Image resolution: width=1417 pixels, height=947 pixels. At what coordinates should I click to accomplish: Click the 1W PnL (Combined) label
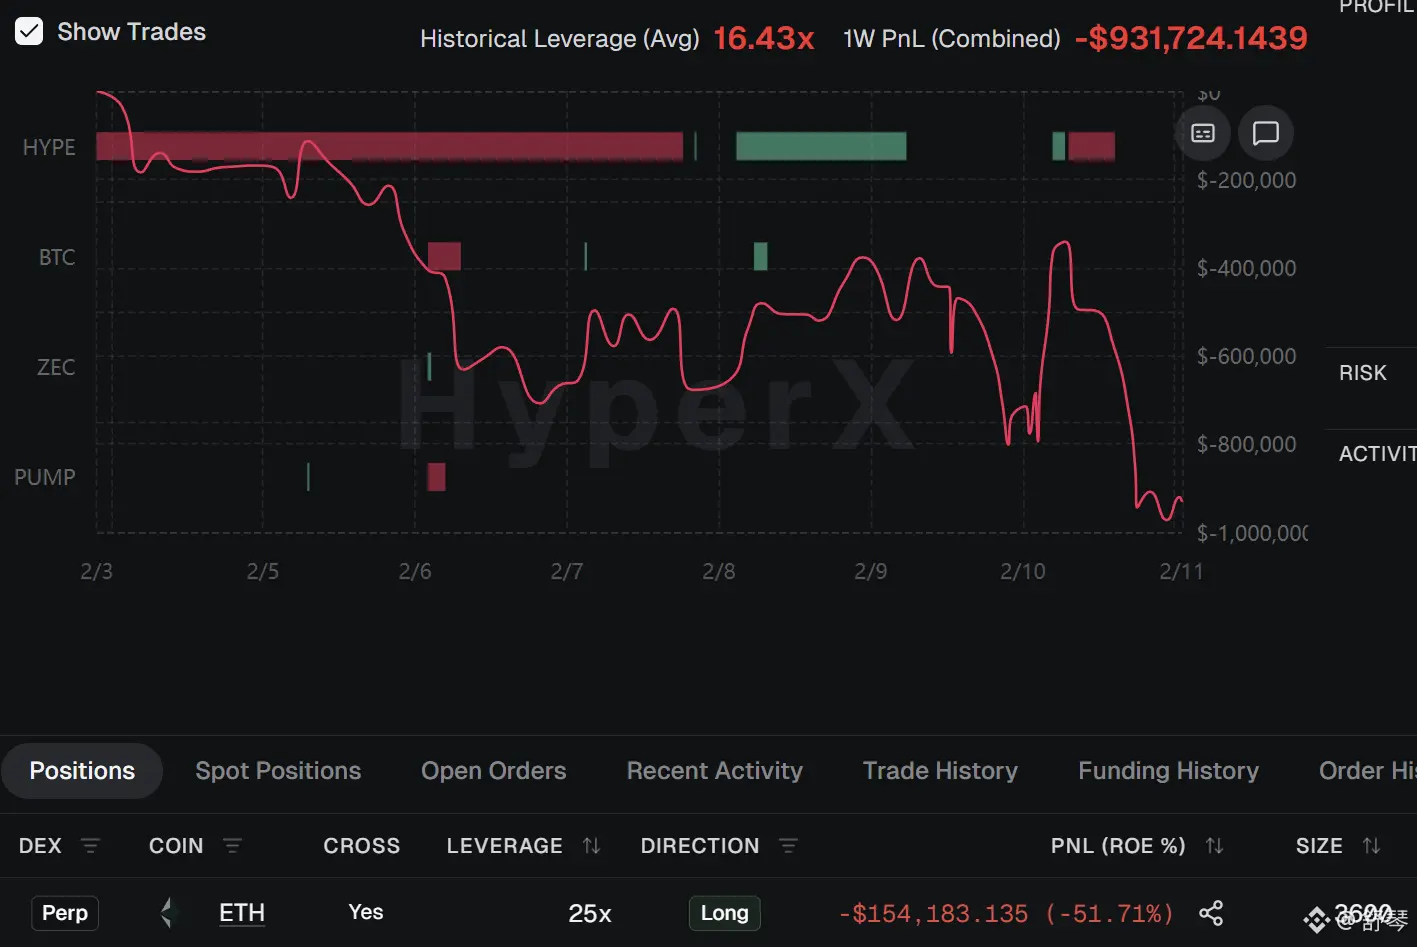click(x=952, y=39)
